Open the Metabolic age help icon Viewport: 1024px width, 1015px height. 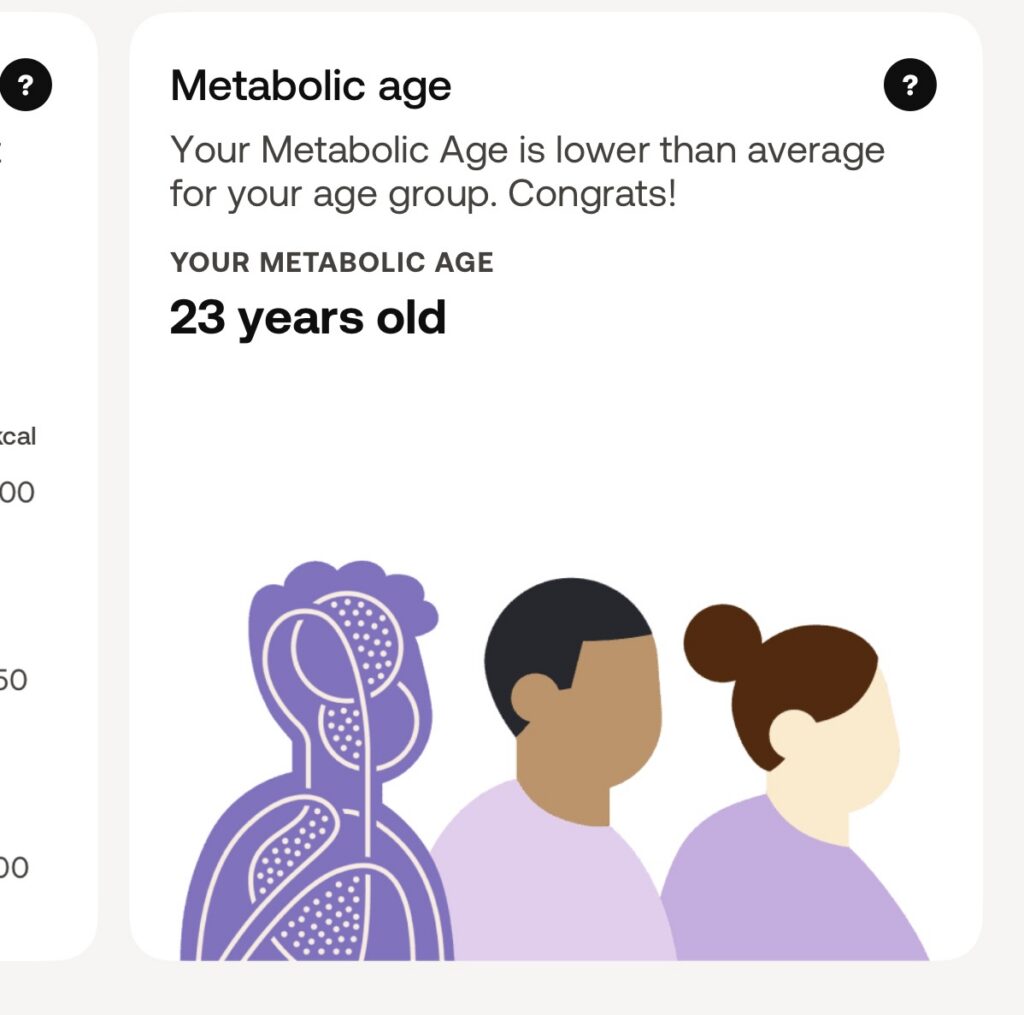point(910,85)
